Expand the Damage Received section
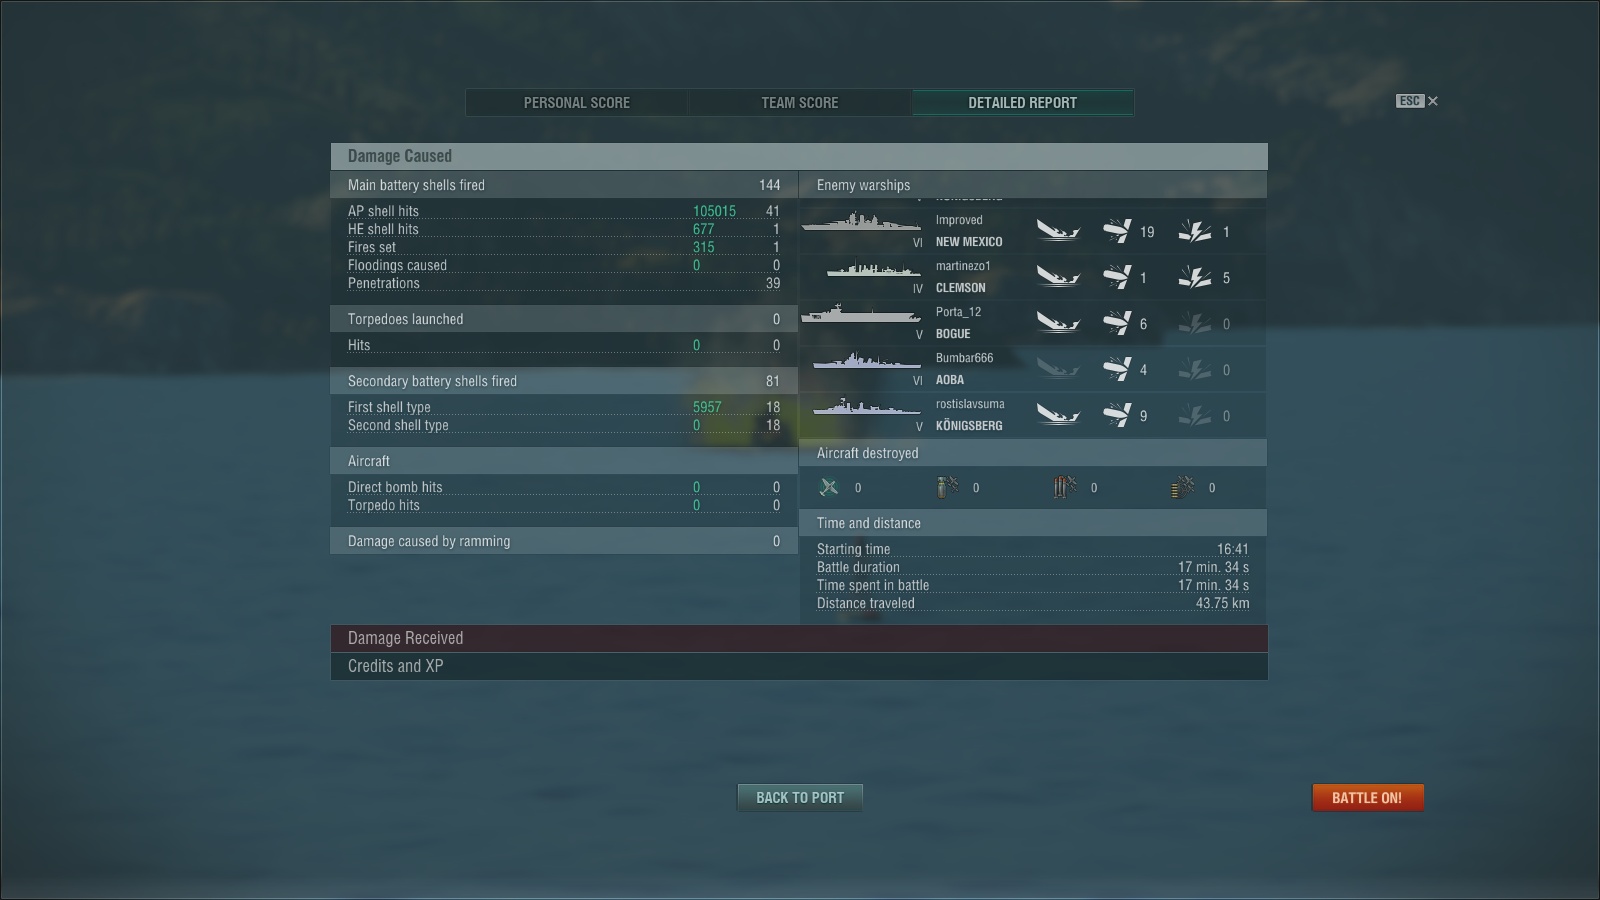 pyautogui.click(x=799, y=638)
